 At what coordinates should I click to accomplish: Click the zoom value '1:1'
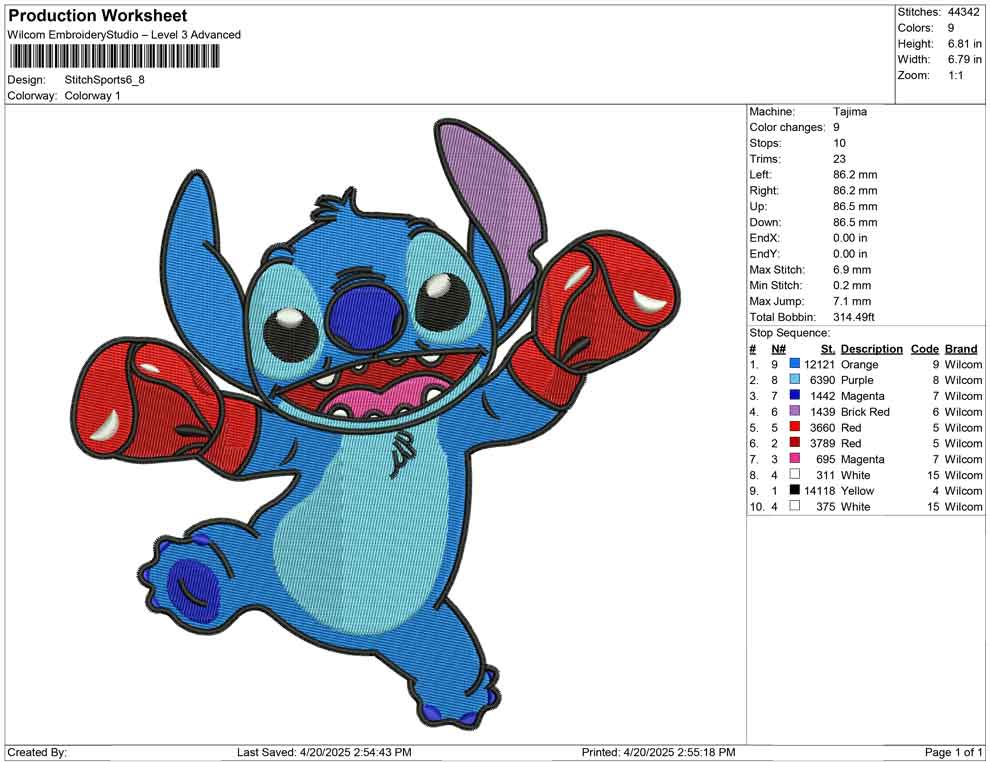pos(955,75)
